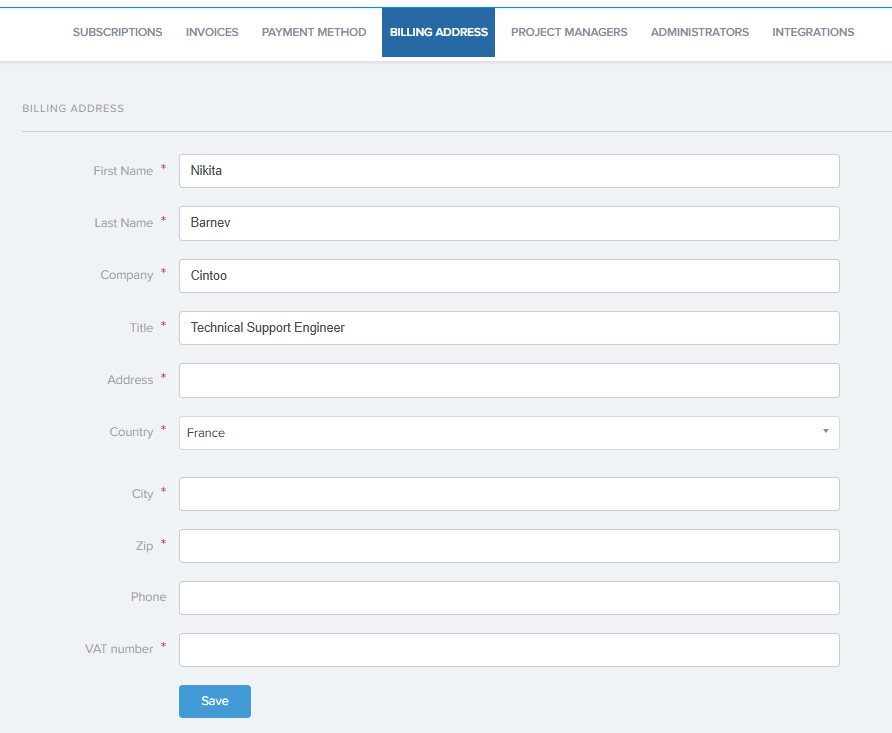
Task: Go to the Payment Method tab
Action: 313,32
